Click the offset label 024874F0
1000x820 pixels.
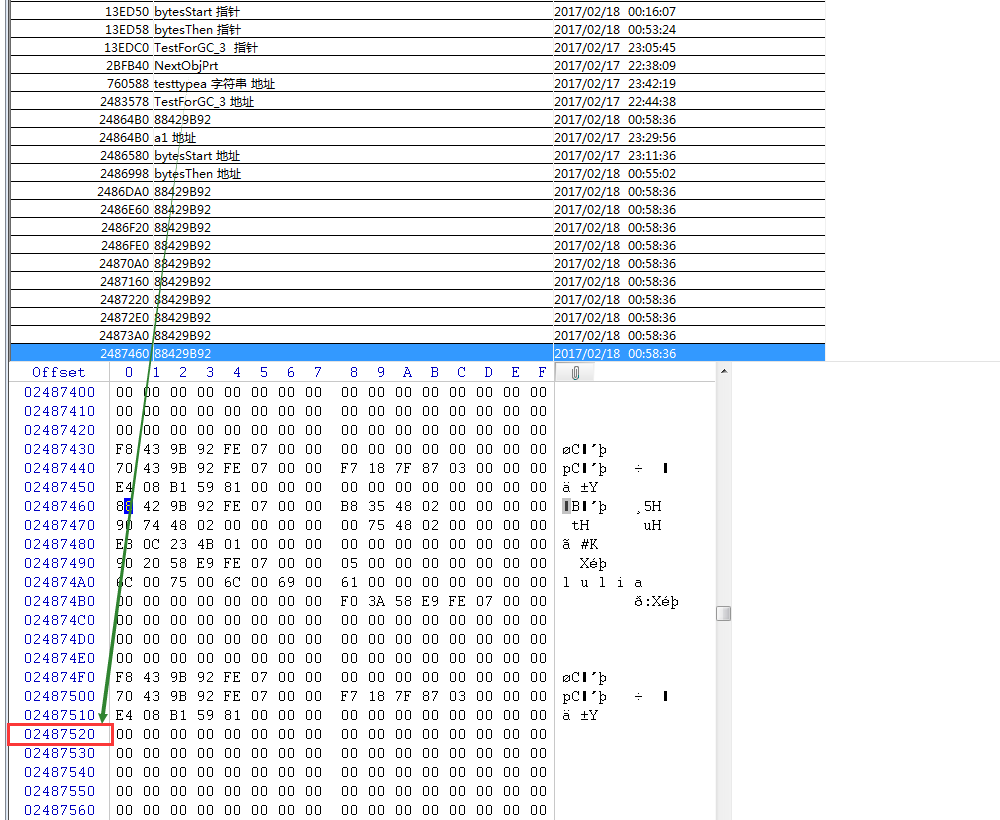[x=59, y=677]
